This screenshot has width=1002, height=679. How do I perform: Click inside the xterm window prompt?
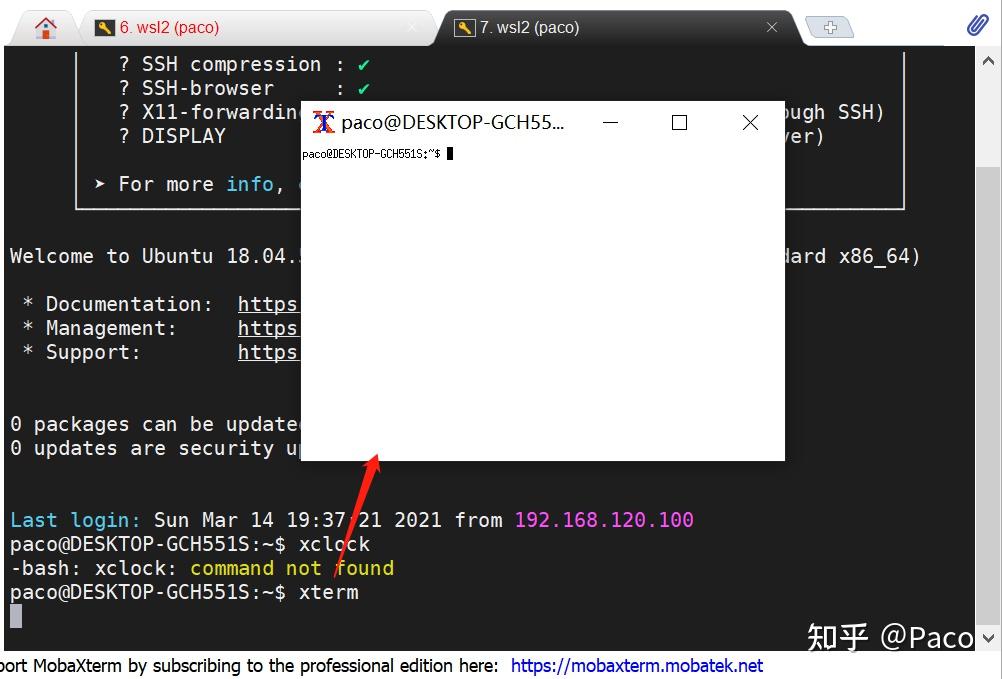click(448, 153)
